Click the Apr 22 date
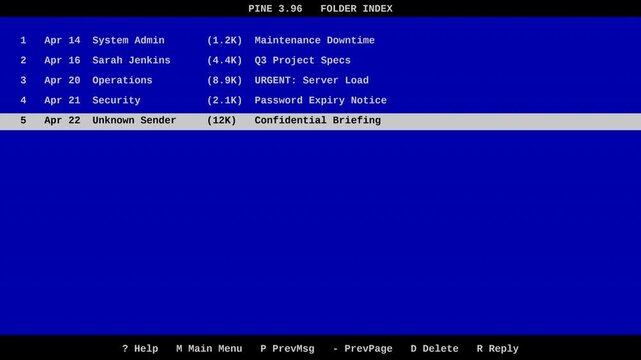The width and height of the screenshot is (641, 360). tap(62, 121)
